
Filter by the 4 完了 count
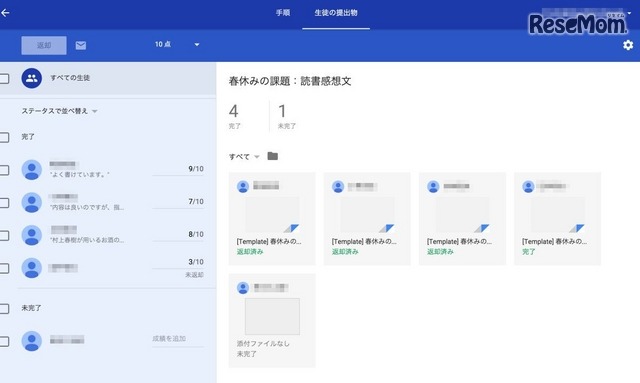(235, 116)
